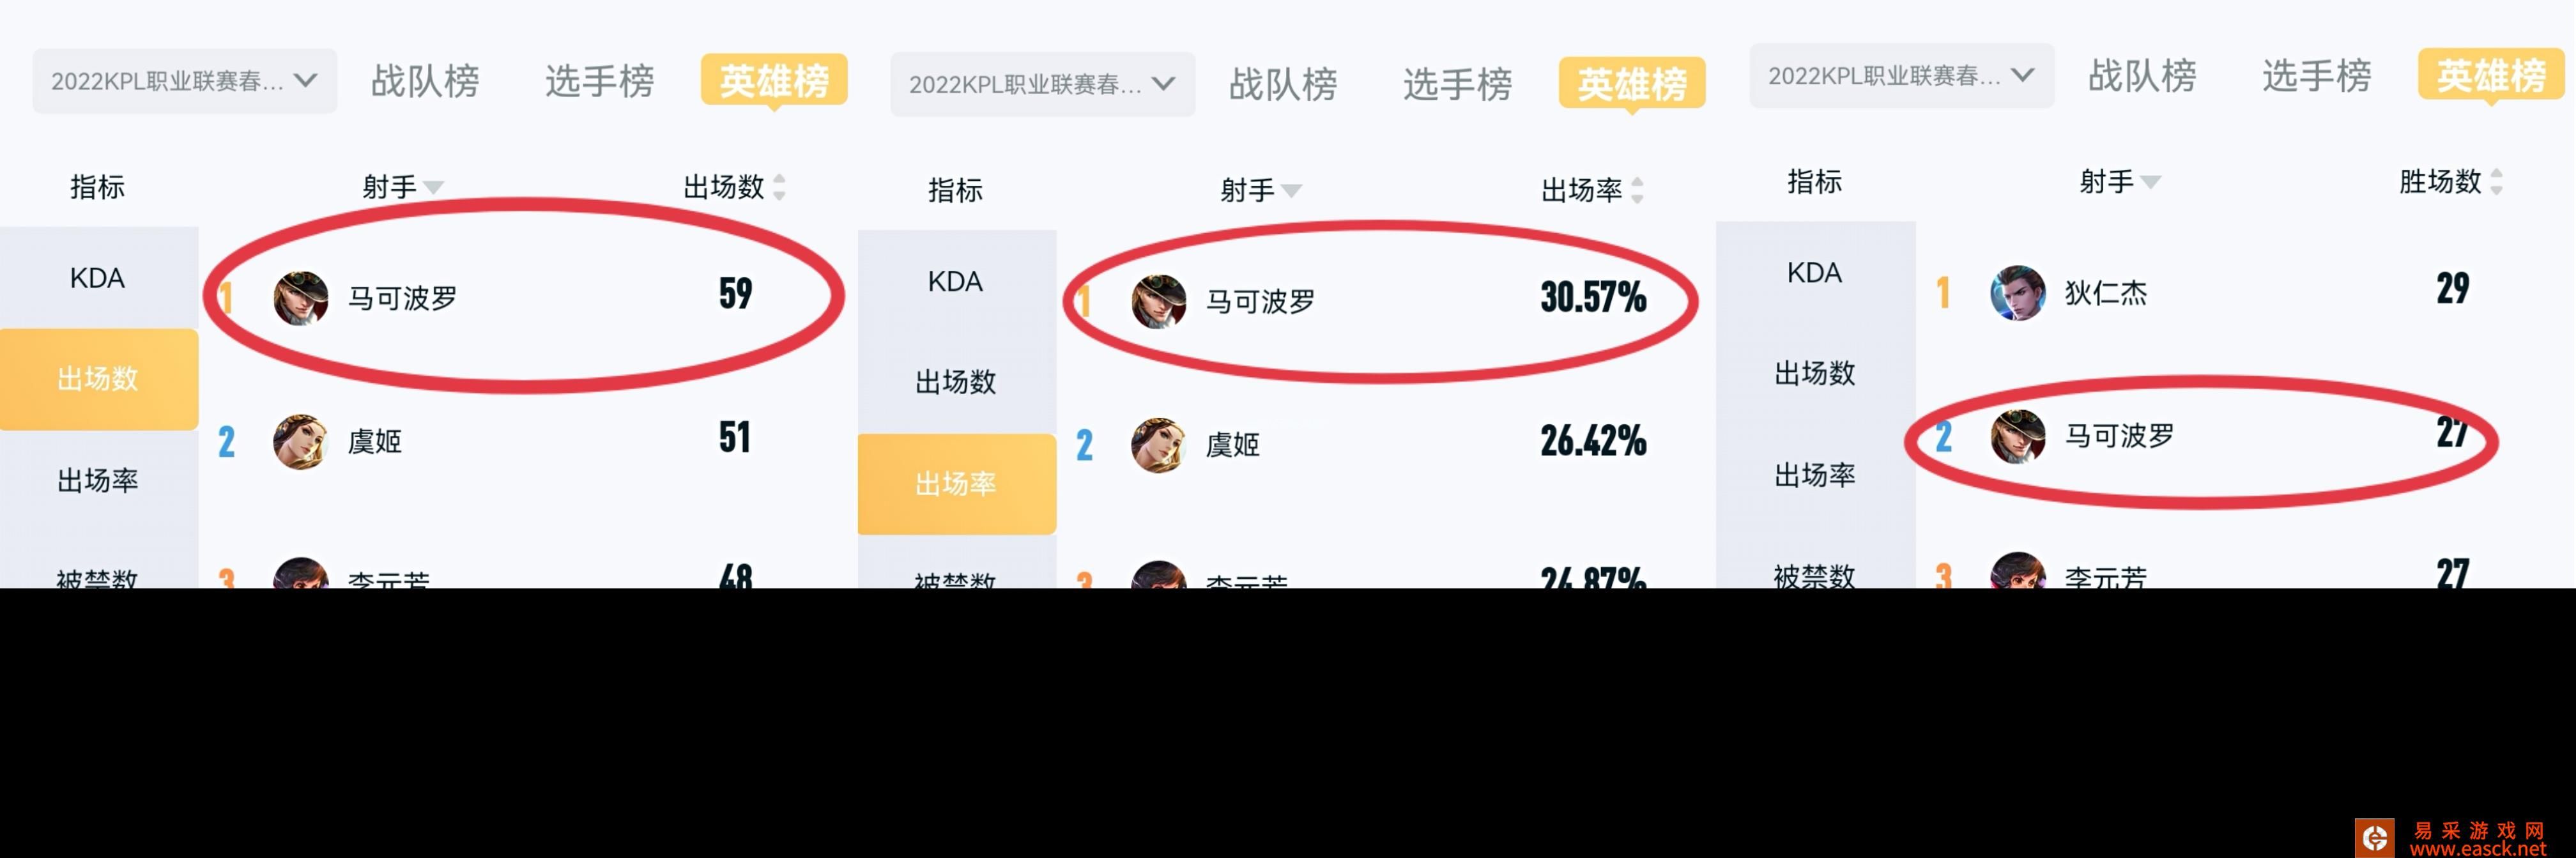
Task: Toggle sort arrows beside 出场数 column
Action: click(779, 187)
